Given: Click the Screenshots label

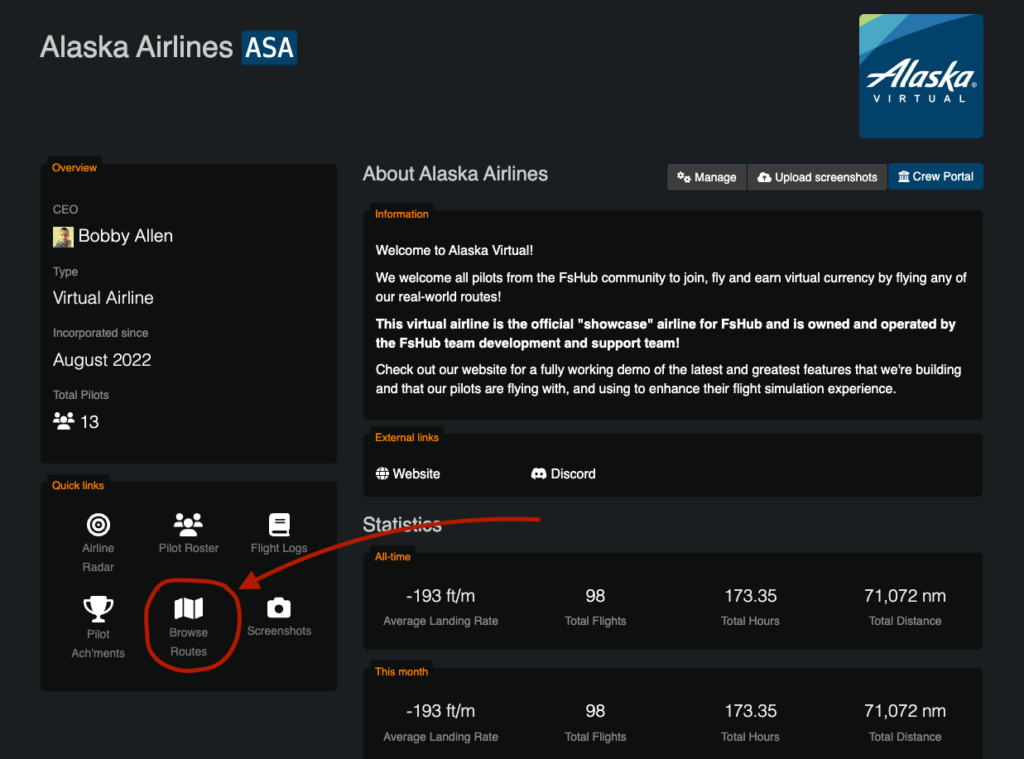Looking at the screenshot, I should 279,631.
